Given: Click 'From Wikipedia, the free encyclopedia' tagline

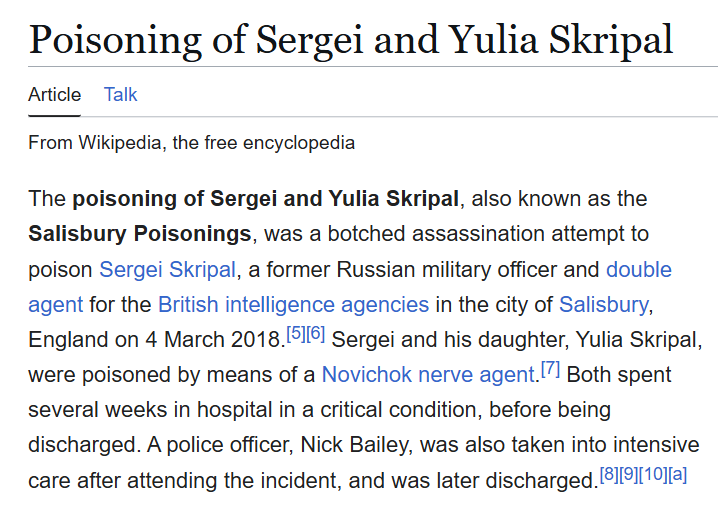Looking at the screenshot, I should click(x=191, y=143).
